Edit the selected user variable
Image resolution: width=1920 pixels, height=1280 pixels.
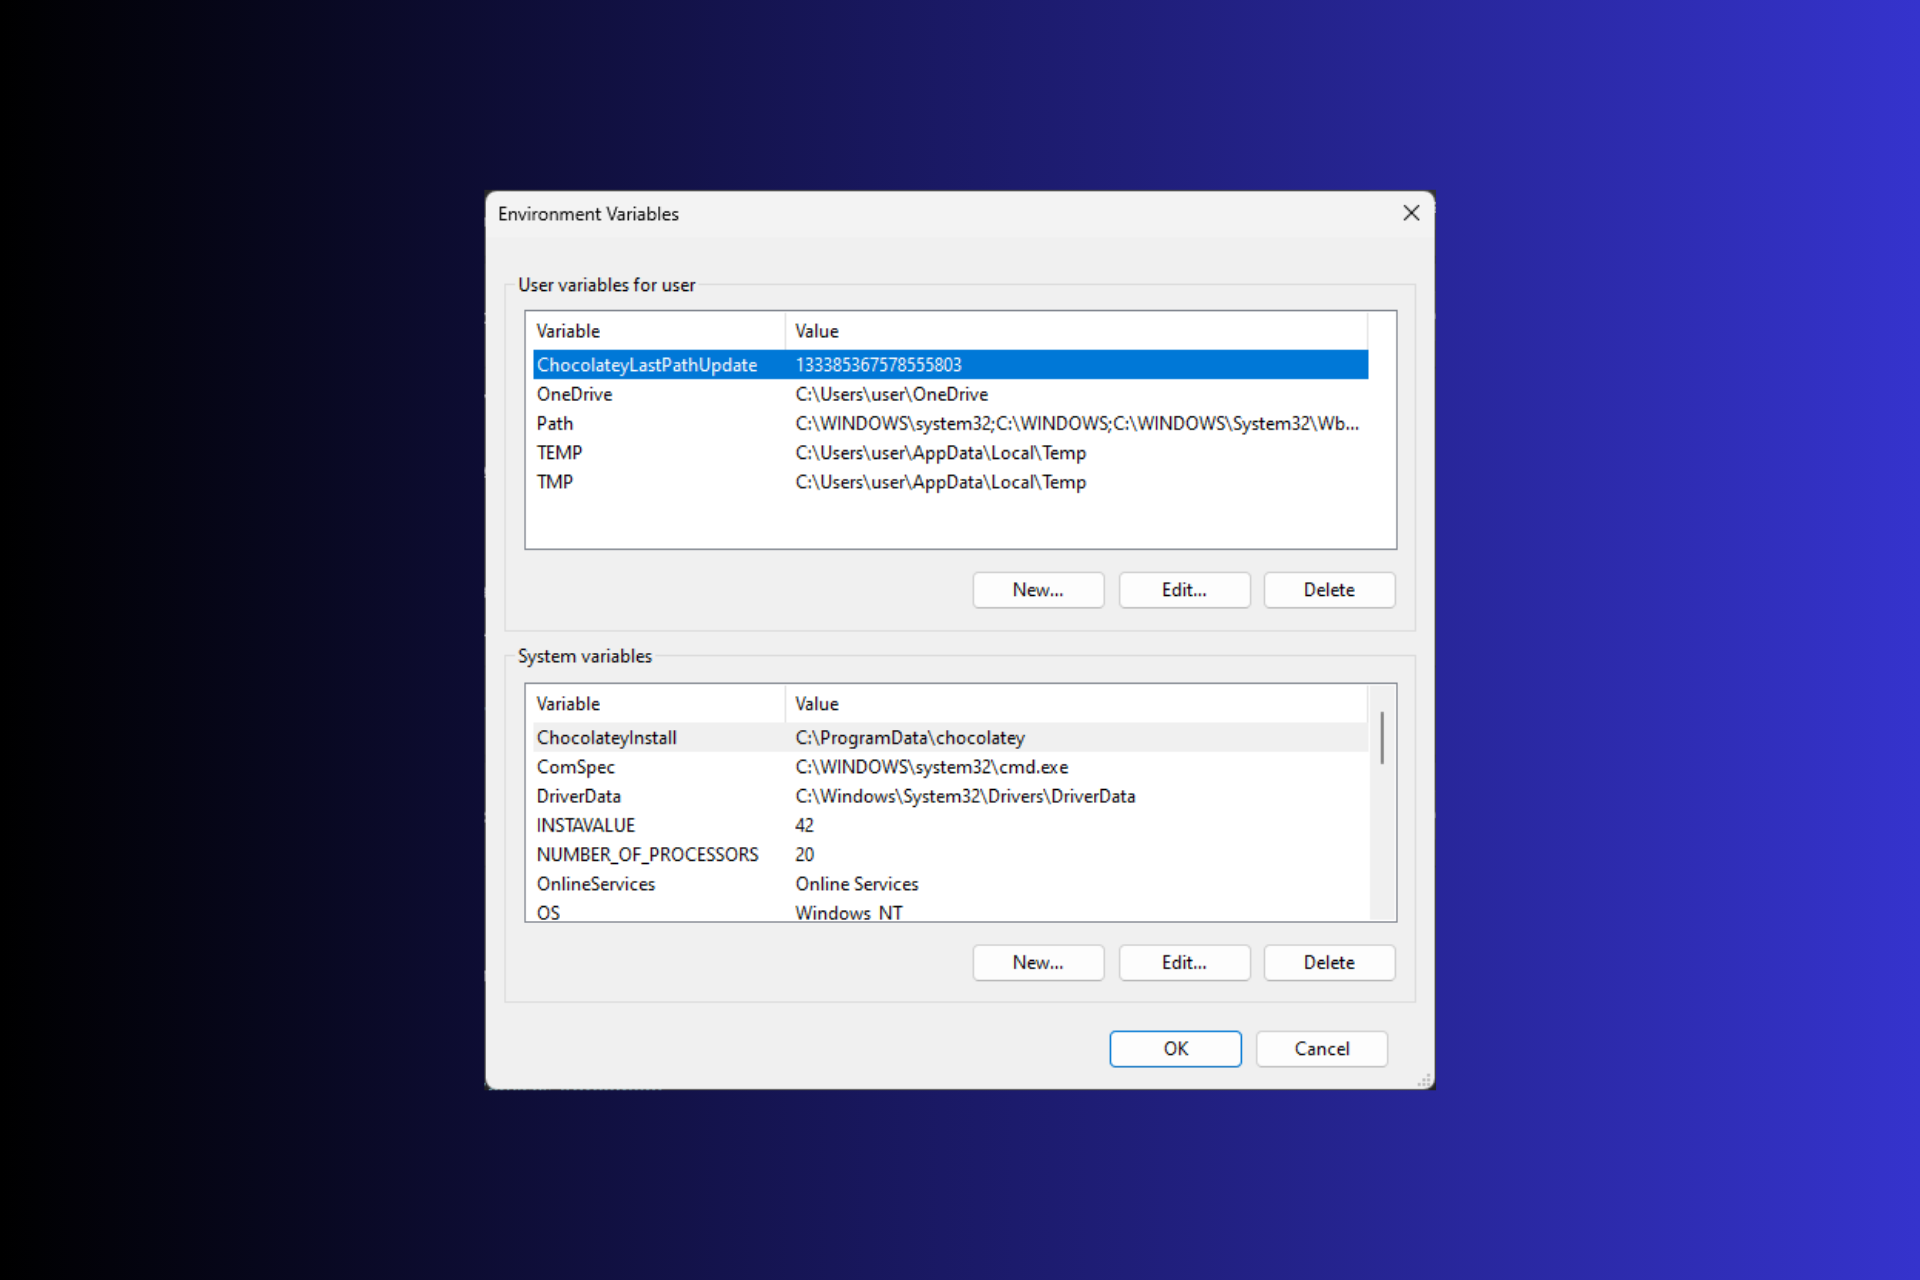pos(1183,589)
